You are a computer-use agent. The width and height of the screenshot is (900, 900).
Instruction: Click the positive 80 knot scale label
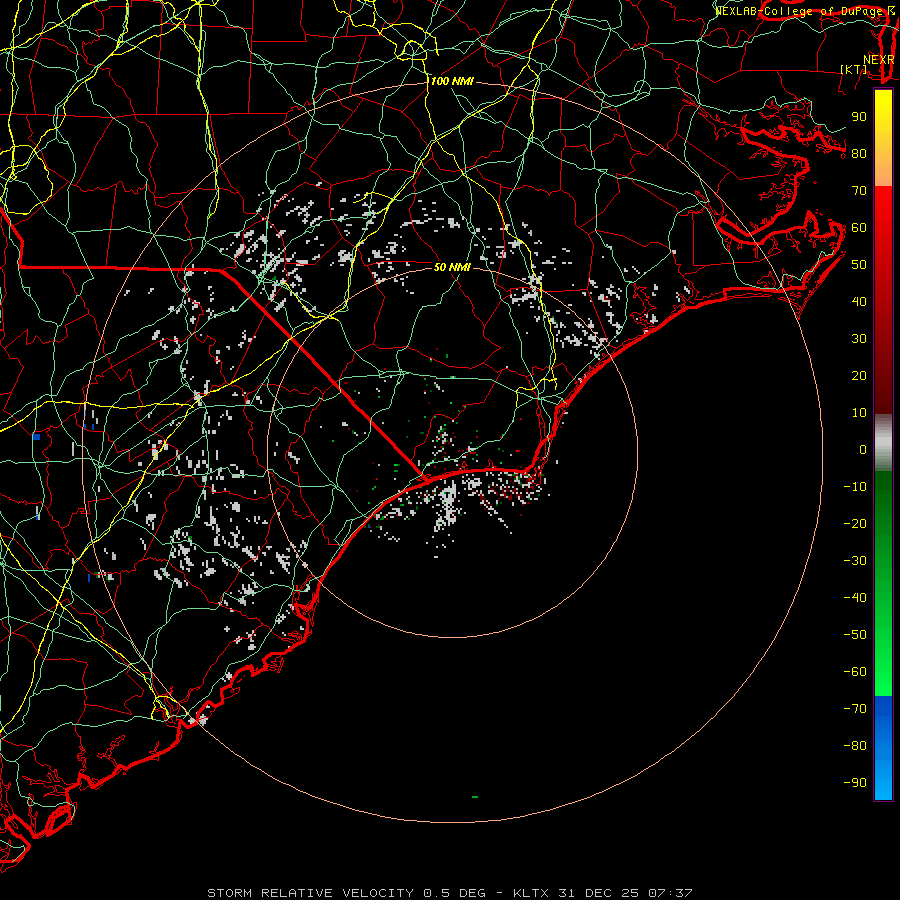tap(859, 153)
